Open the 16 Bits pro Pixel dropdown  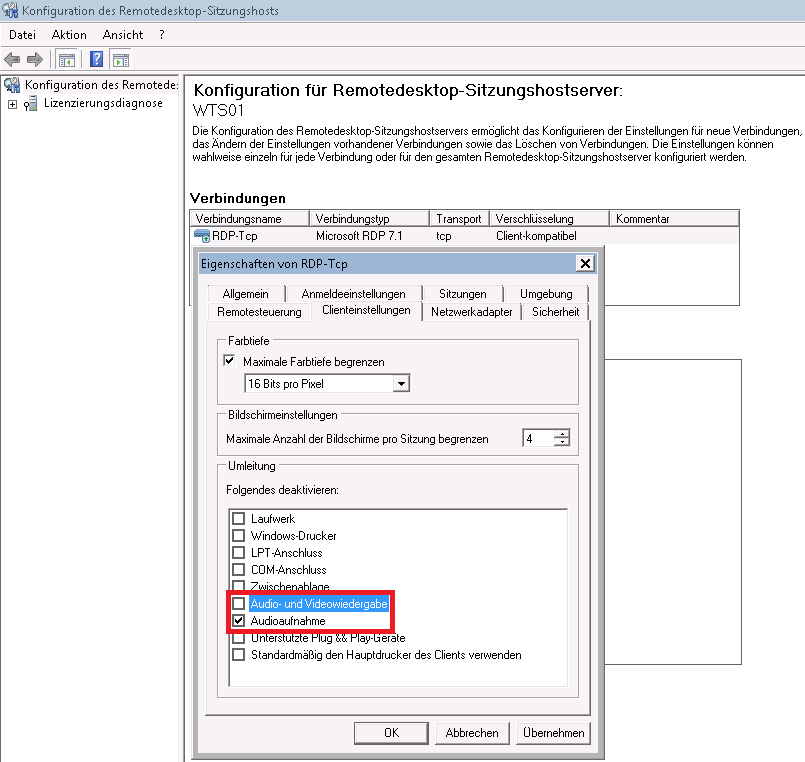tap(401, 383)
